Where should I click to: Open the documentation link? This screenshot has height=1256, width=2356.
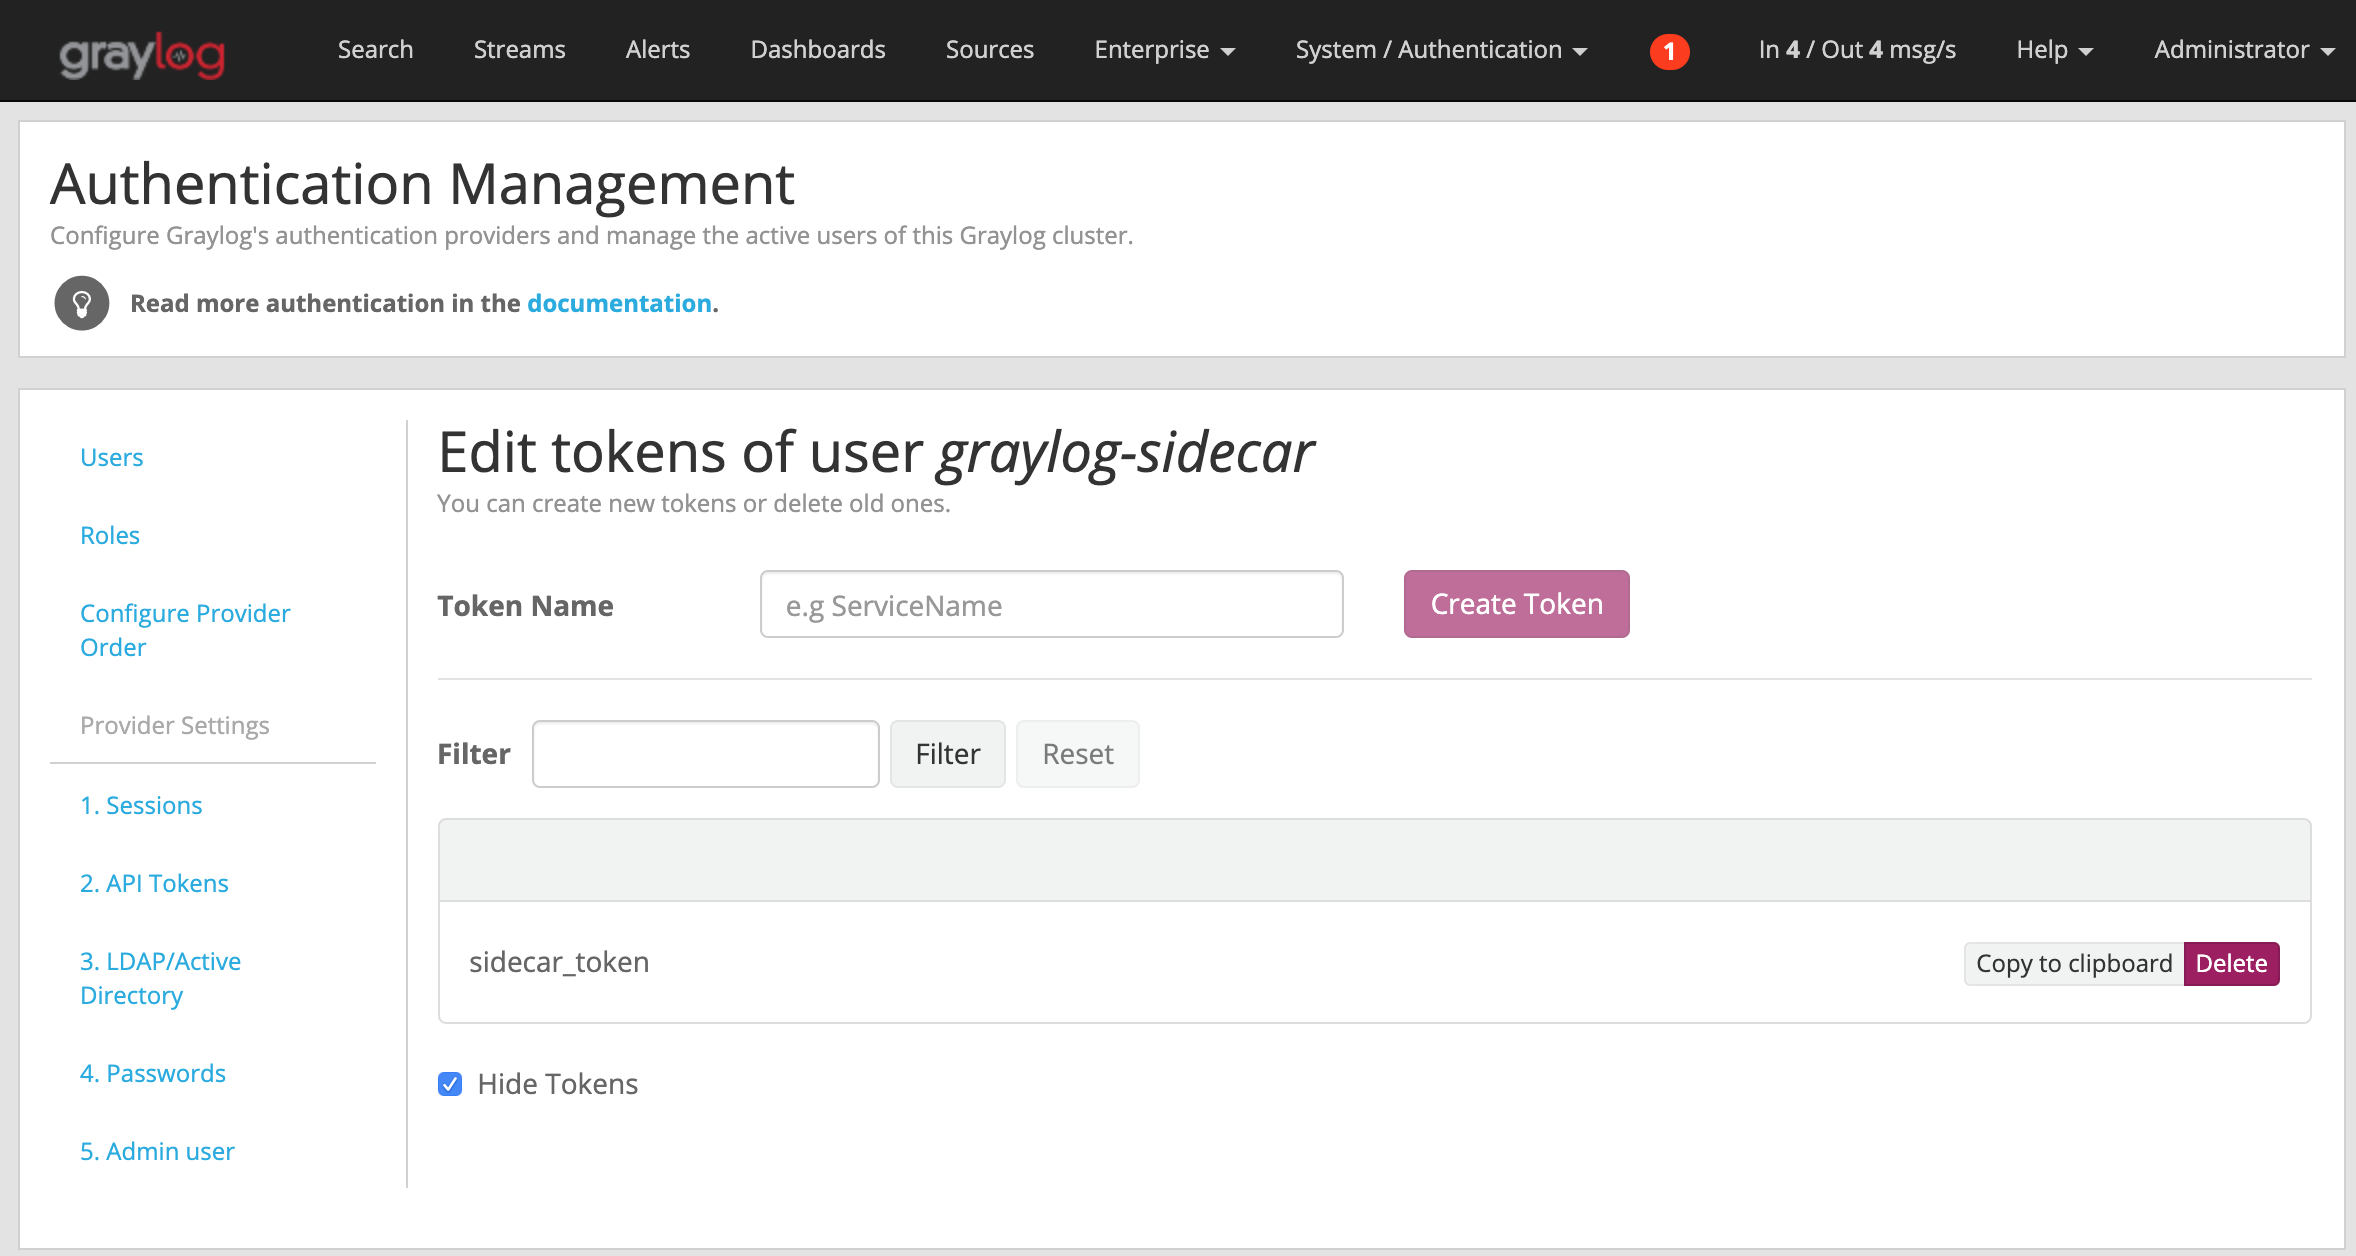pos(619,303)
